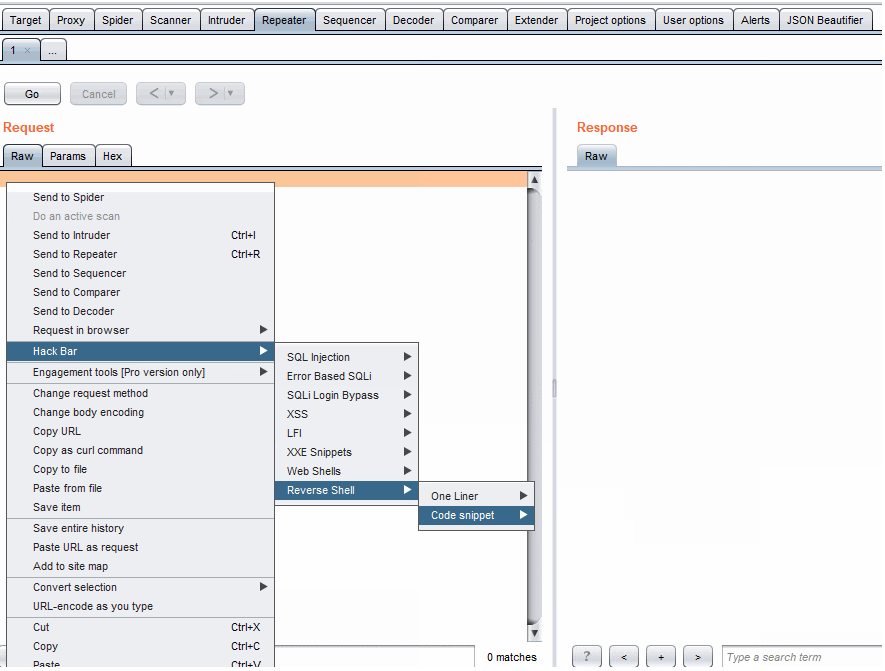
Task: Switch to the Comparer tab
Action: (x=475, y=20)
